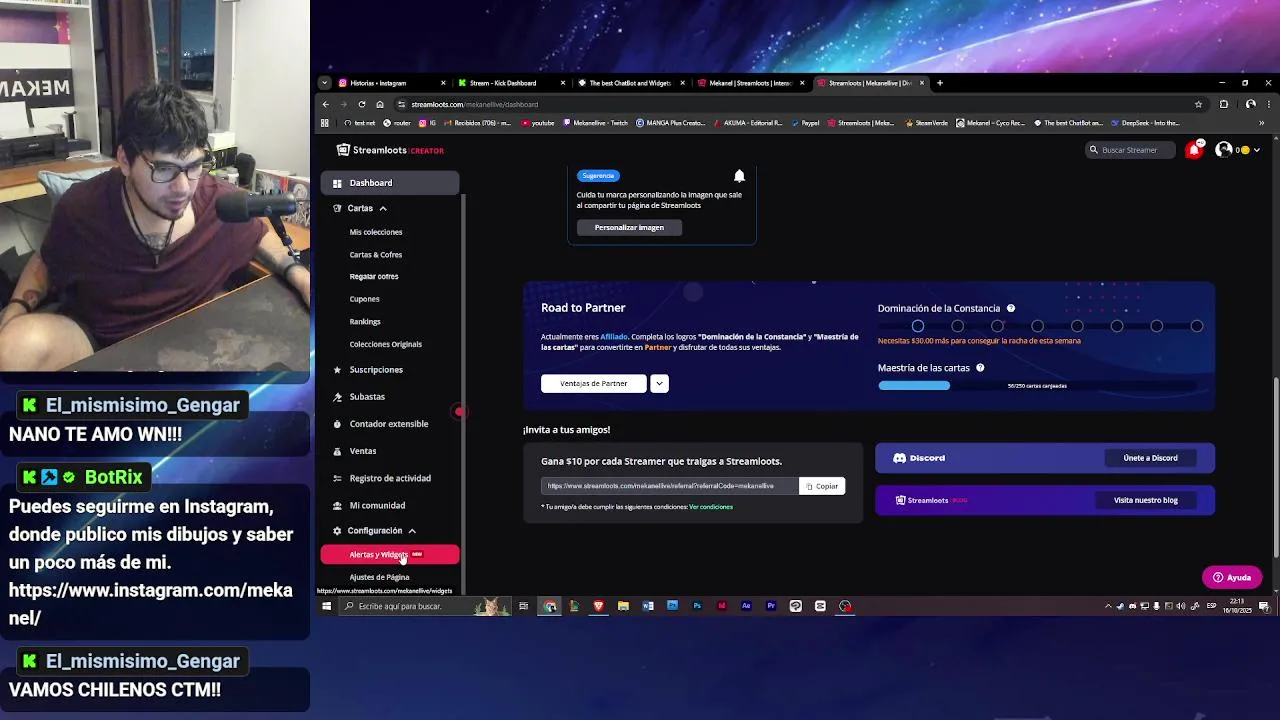The image size is (1280, 720).
Task: Switch to Stream - Kick Dashboard tab
Action: (x=510, y=83)
